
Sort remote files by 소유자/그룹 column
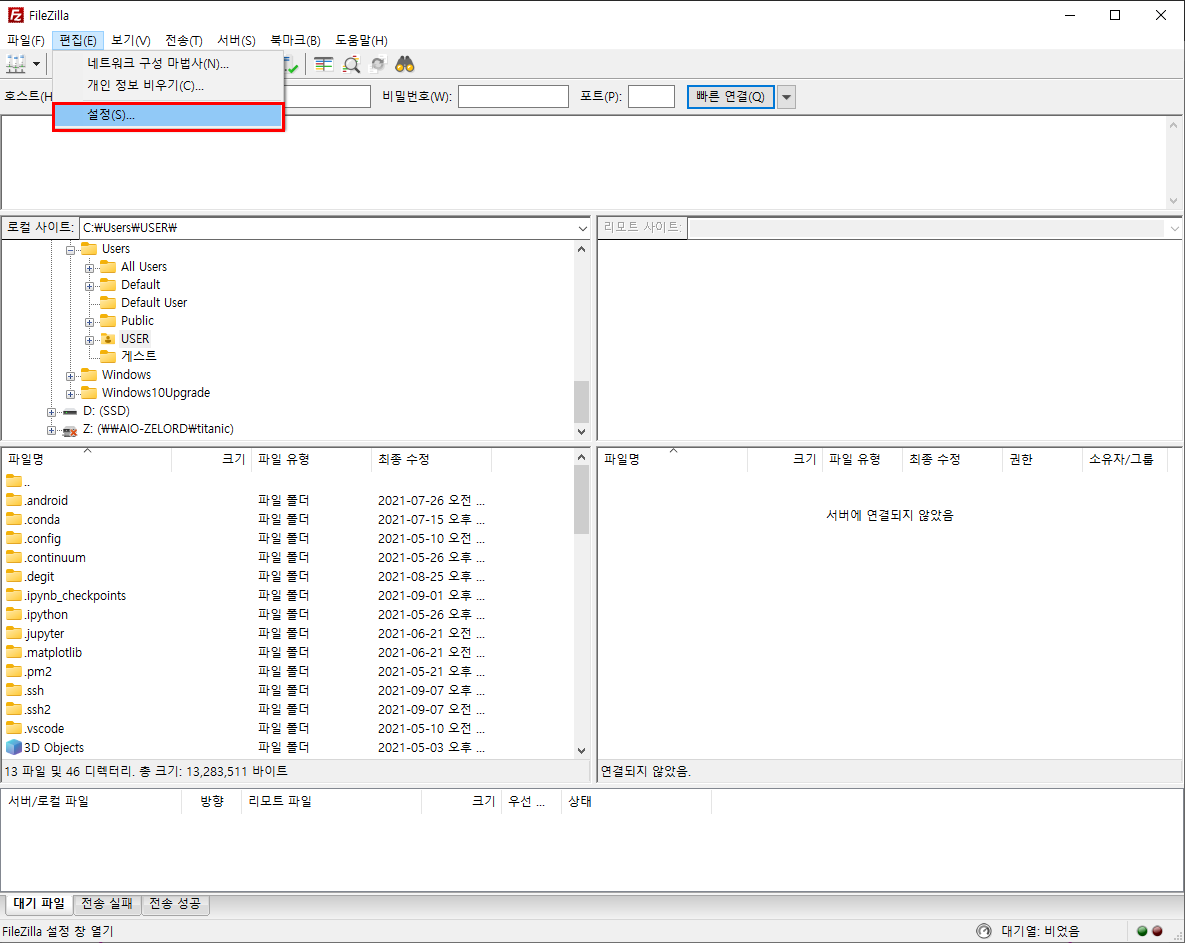[1125, 459]
